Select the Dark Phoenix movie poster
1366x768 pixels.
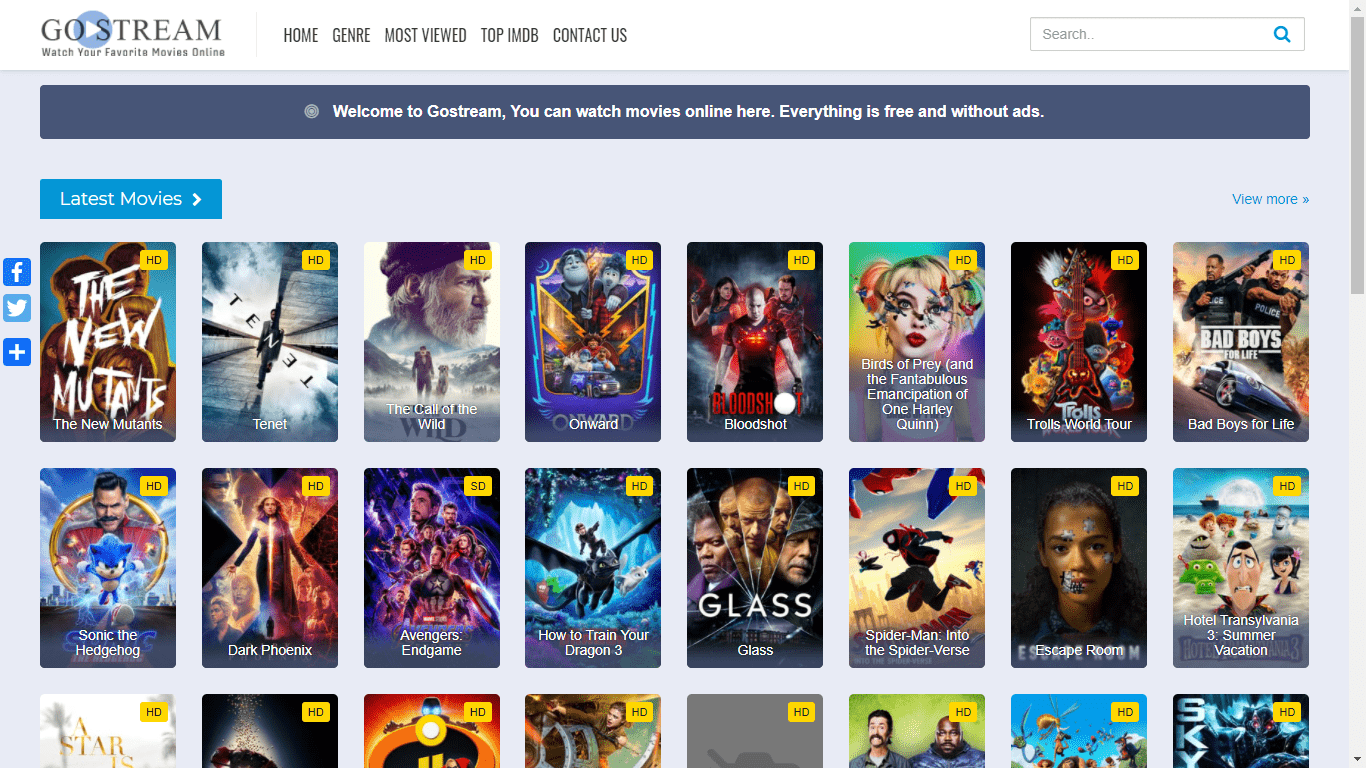(x=270, y=568)
